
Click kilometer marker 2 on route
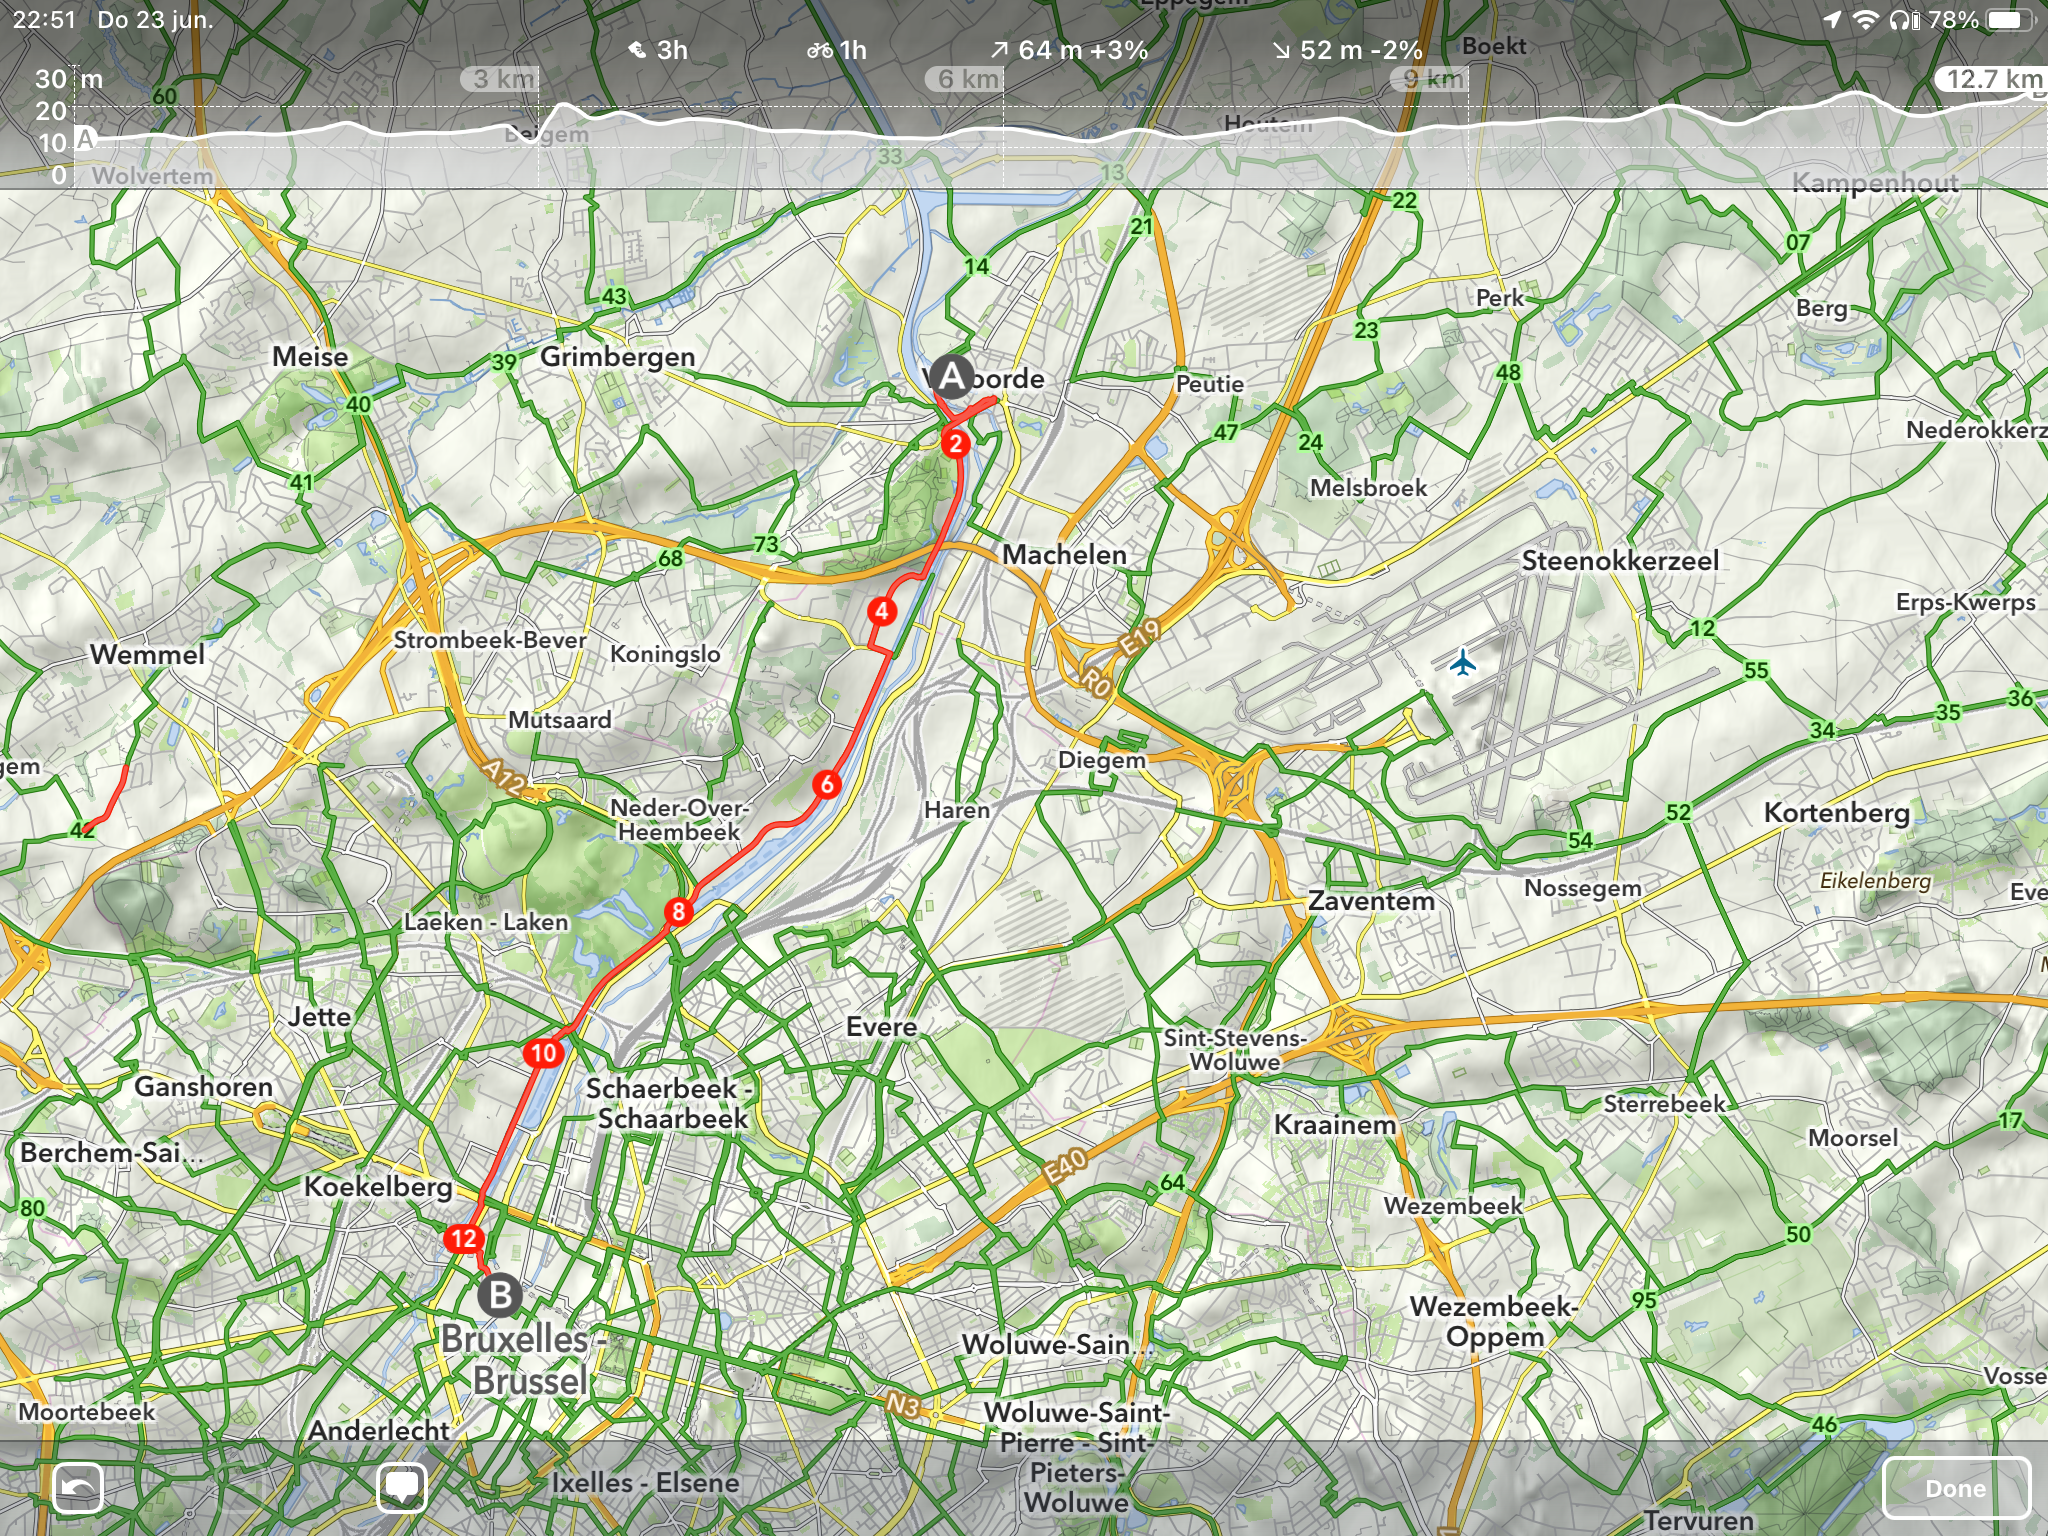pyautogui.click(x=956, y=443)
